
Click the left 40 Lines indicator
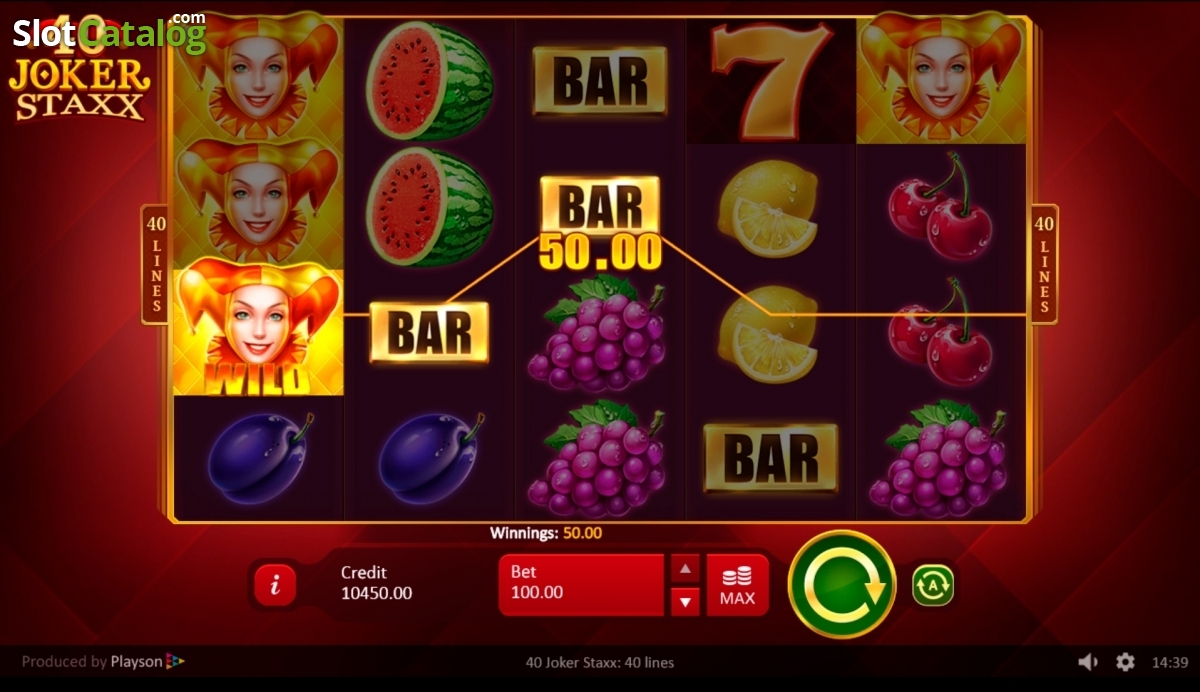click(156, 264)
